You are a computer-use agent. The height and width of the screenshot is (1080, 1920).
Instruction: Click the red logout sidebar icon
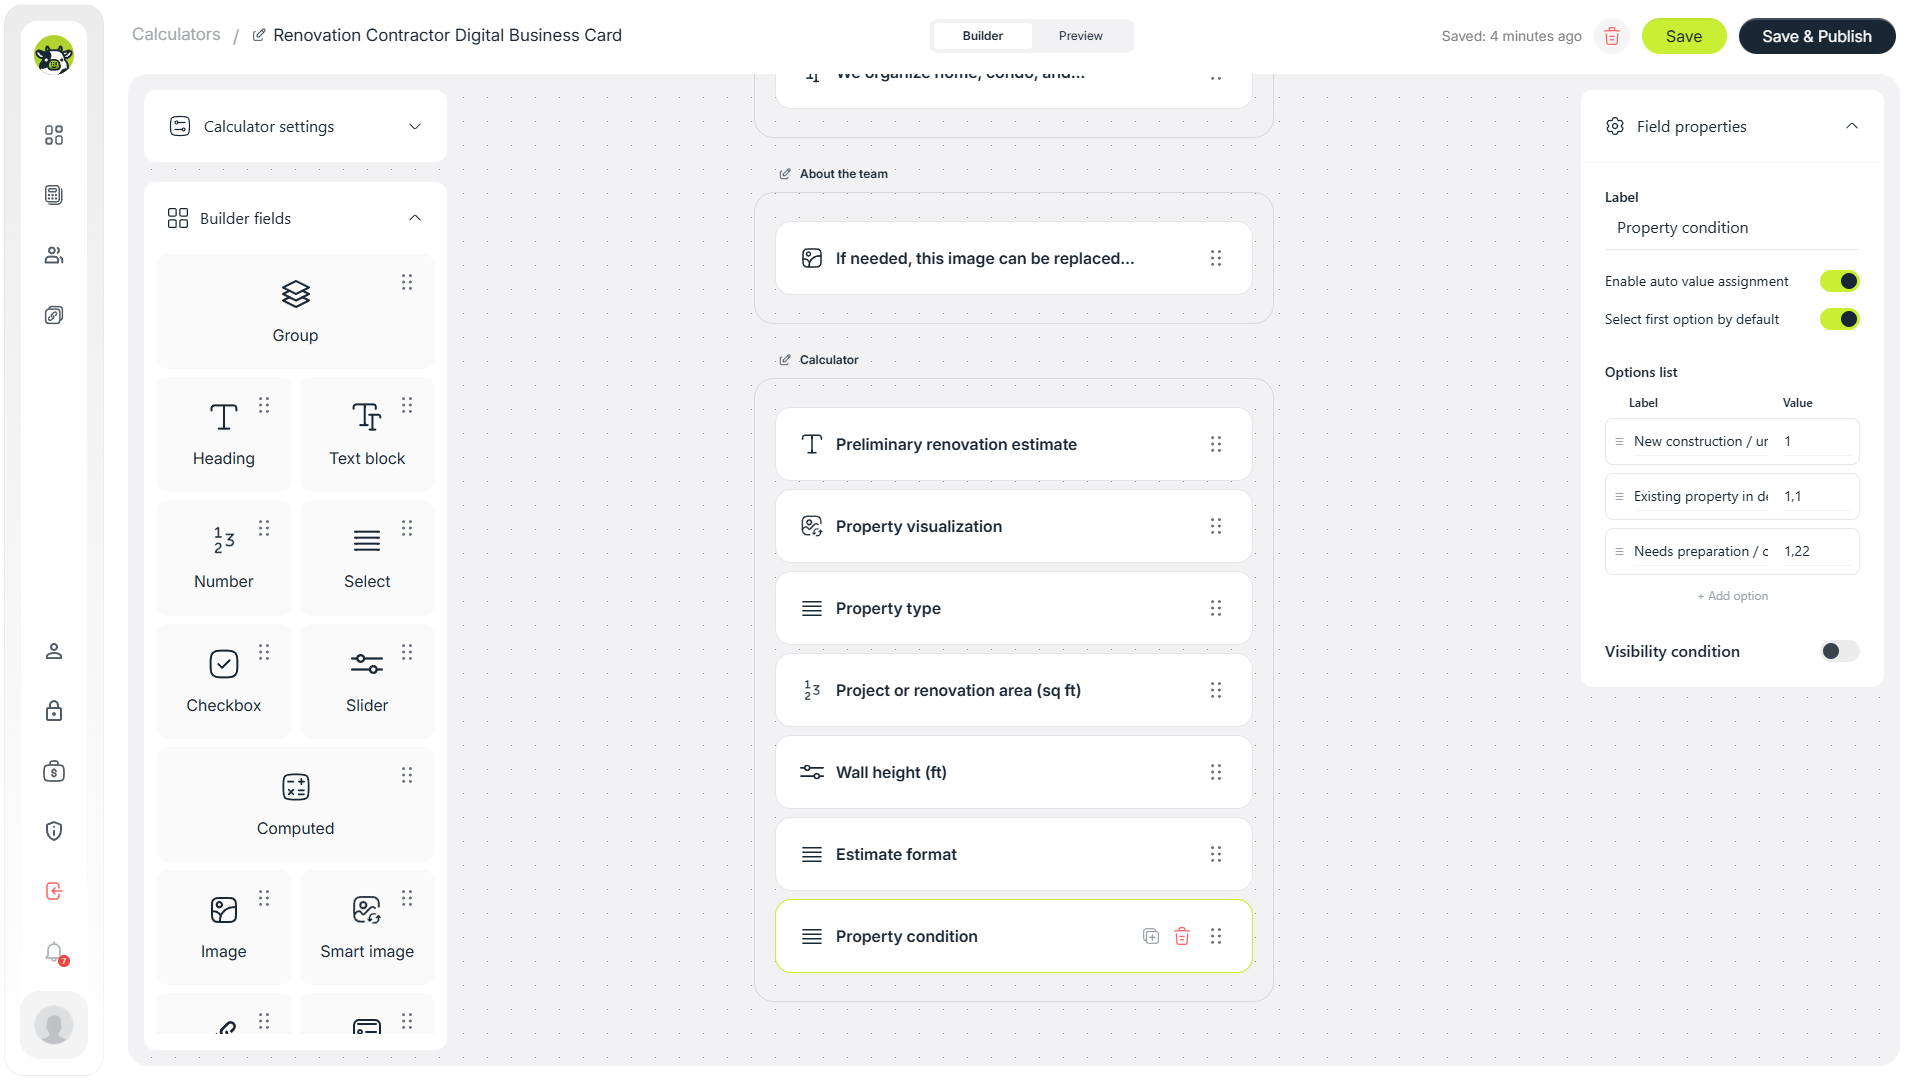[54, 891]
